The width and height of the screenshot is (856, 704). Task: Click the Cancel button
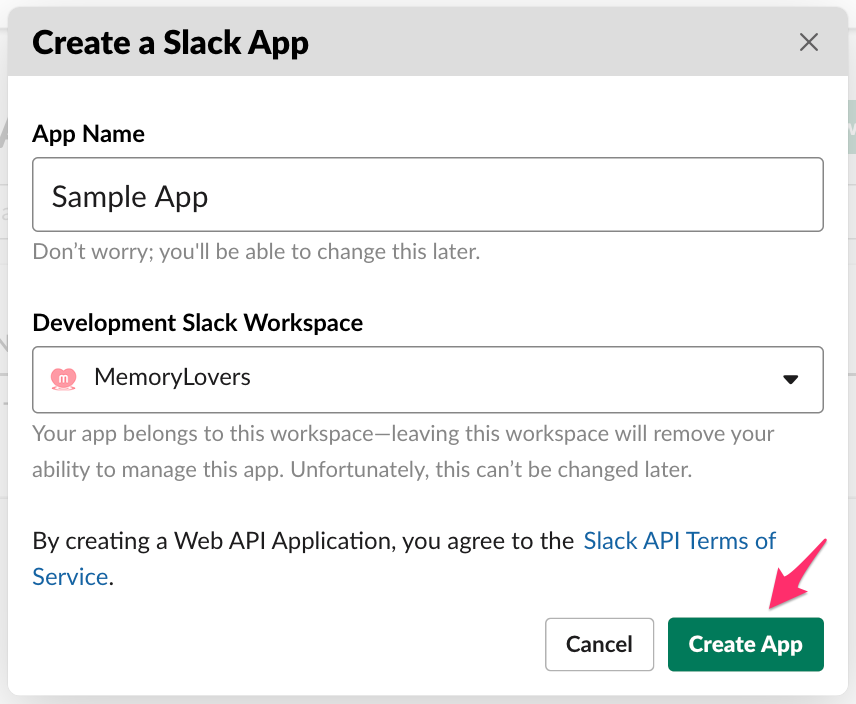tap(599, 644)
